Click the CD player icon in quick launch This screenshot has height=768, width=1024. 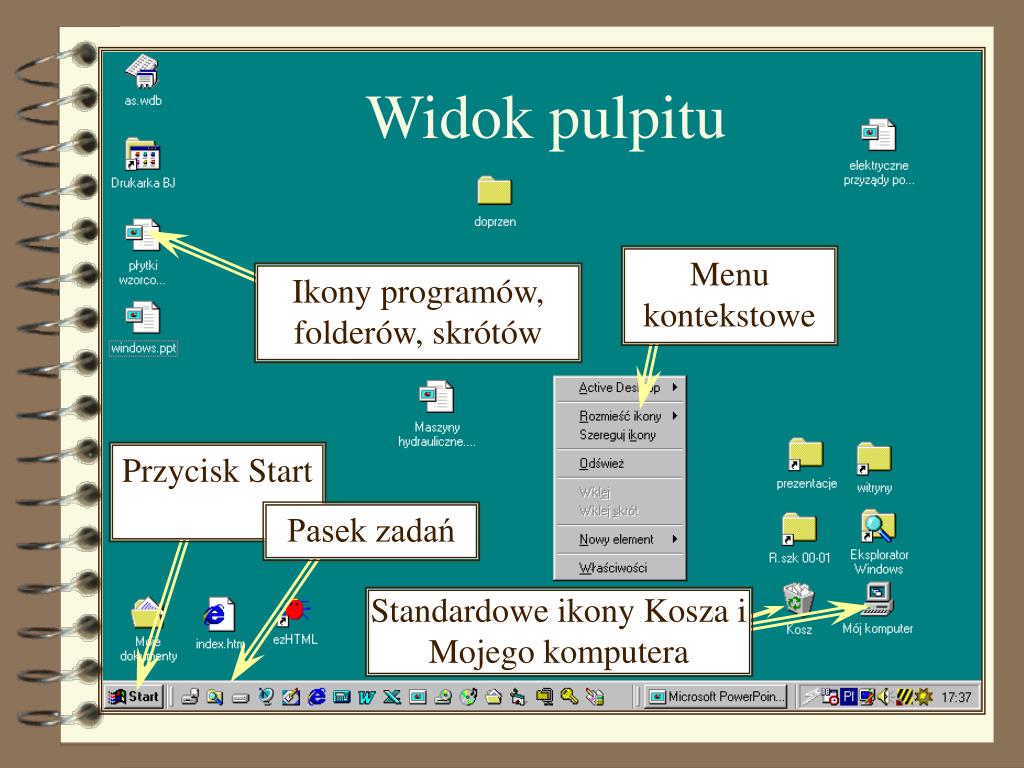click(468, 697)
